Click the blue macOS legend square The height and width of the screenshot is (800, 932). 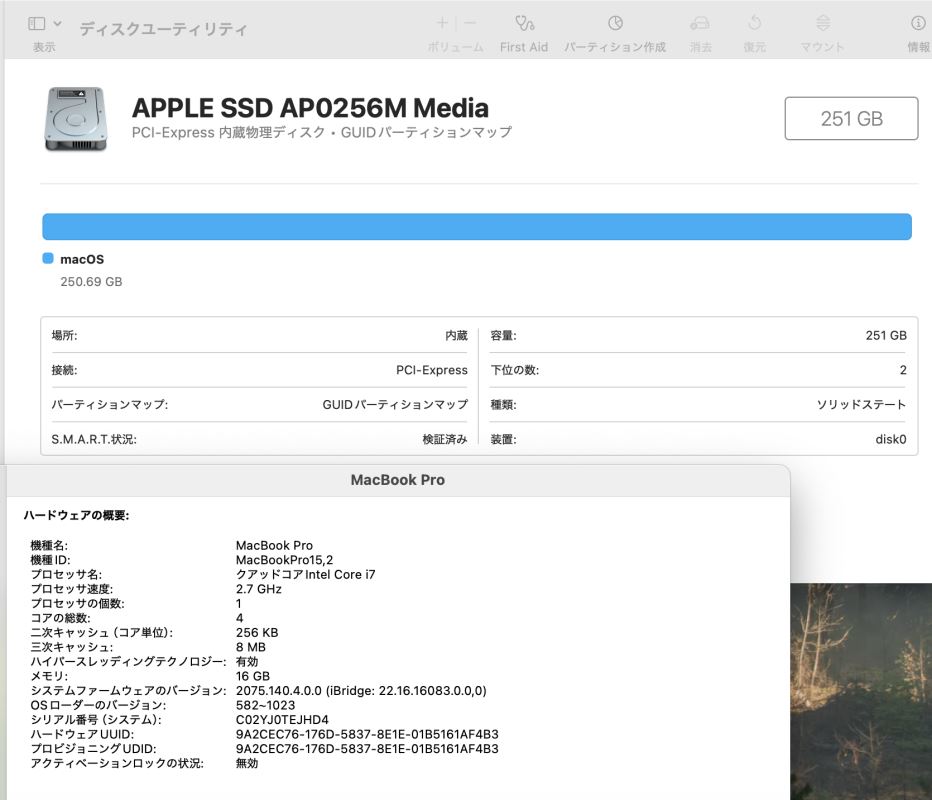click(48, 259)
